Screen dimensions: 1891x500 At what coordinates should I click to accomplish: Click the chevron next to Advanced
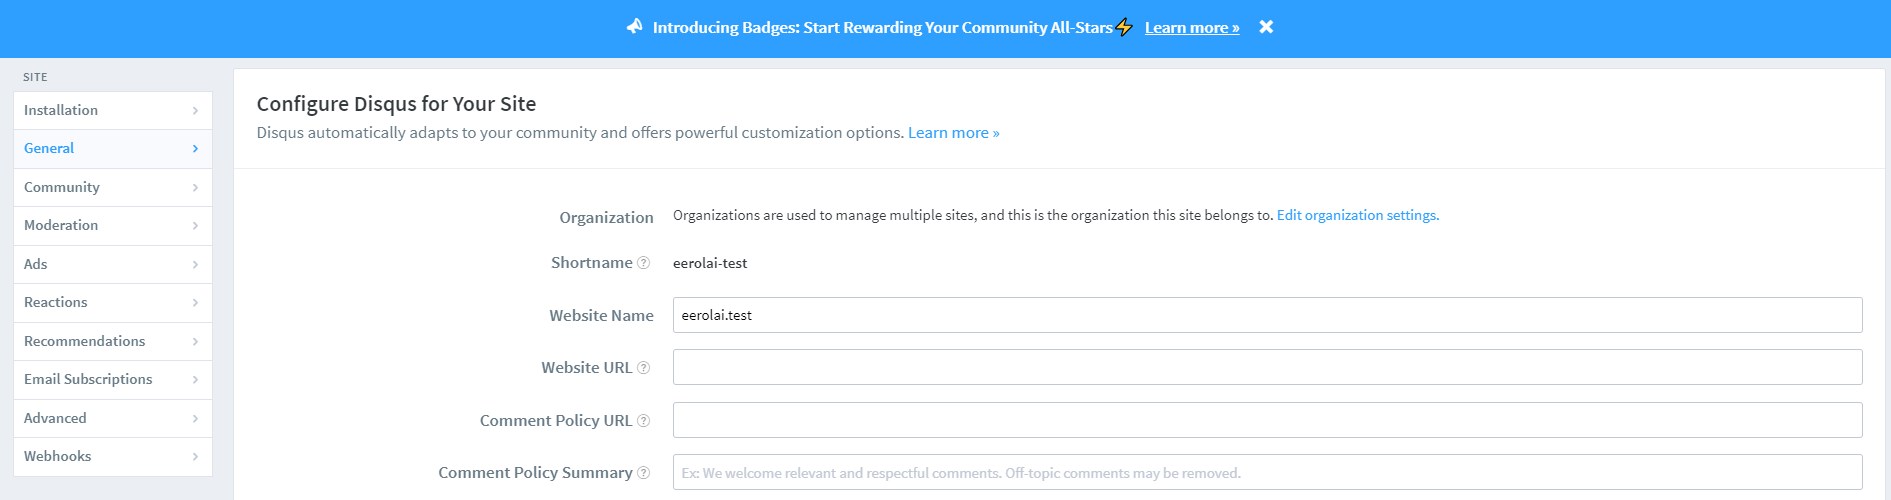coord(195,419)
